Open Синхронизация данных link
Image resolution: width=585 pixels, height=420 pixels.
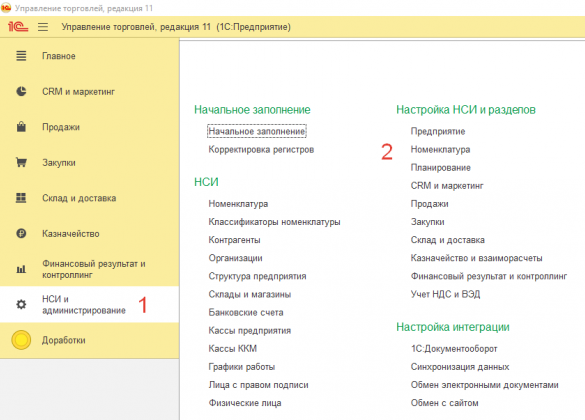click(x=460, y=367)
